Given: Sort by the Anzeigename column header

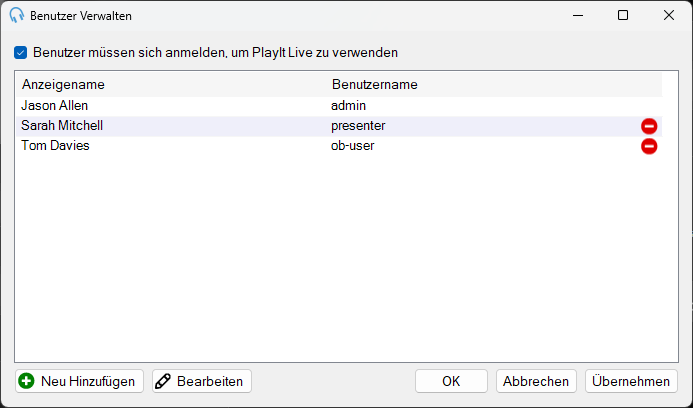Looking at the screenshot, I should pos(63,84).
